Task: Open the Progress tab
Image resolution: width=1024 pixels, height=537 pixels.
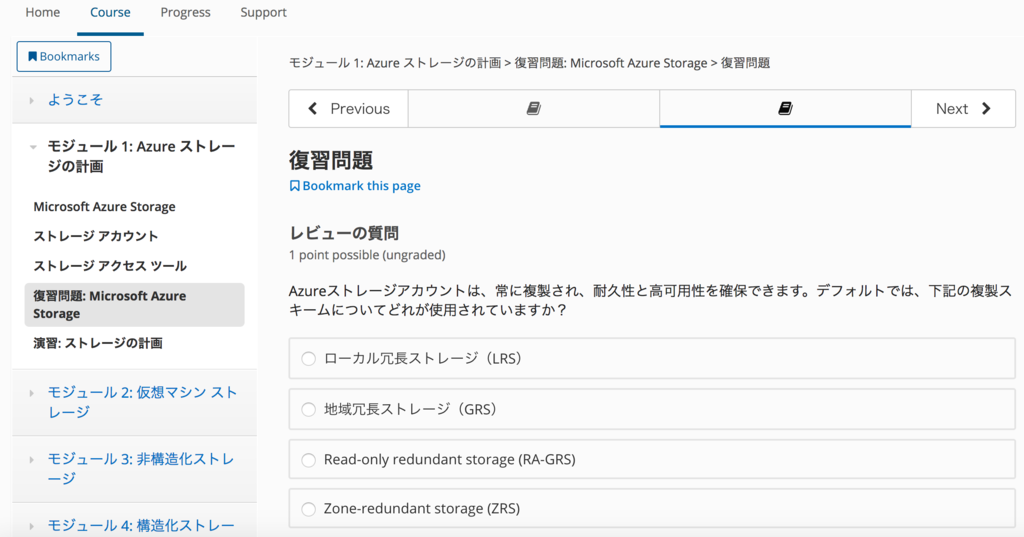Action: [185, 13]
